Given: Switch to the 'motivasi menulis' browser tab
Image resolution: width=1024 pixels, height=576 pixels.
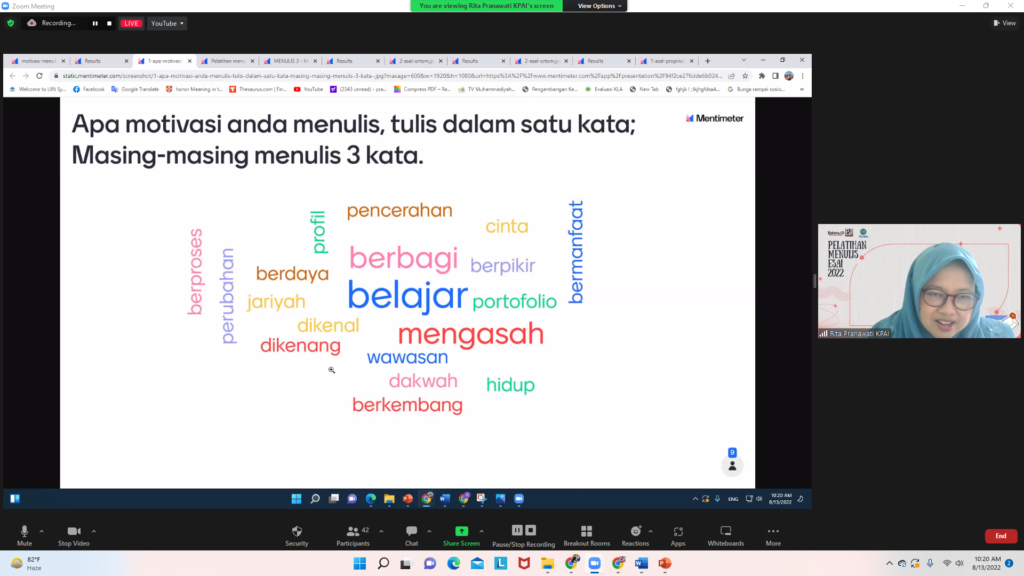Looking at the screenshot, I should pyautogui.click(x=38, y=61).
